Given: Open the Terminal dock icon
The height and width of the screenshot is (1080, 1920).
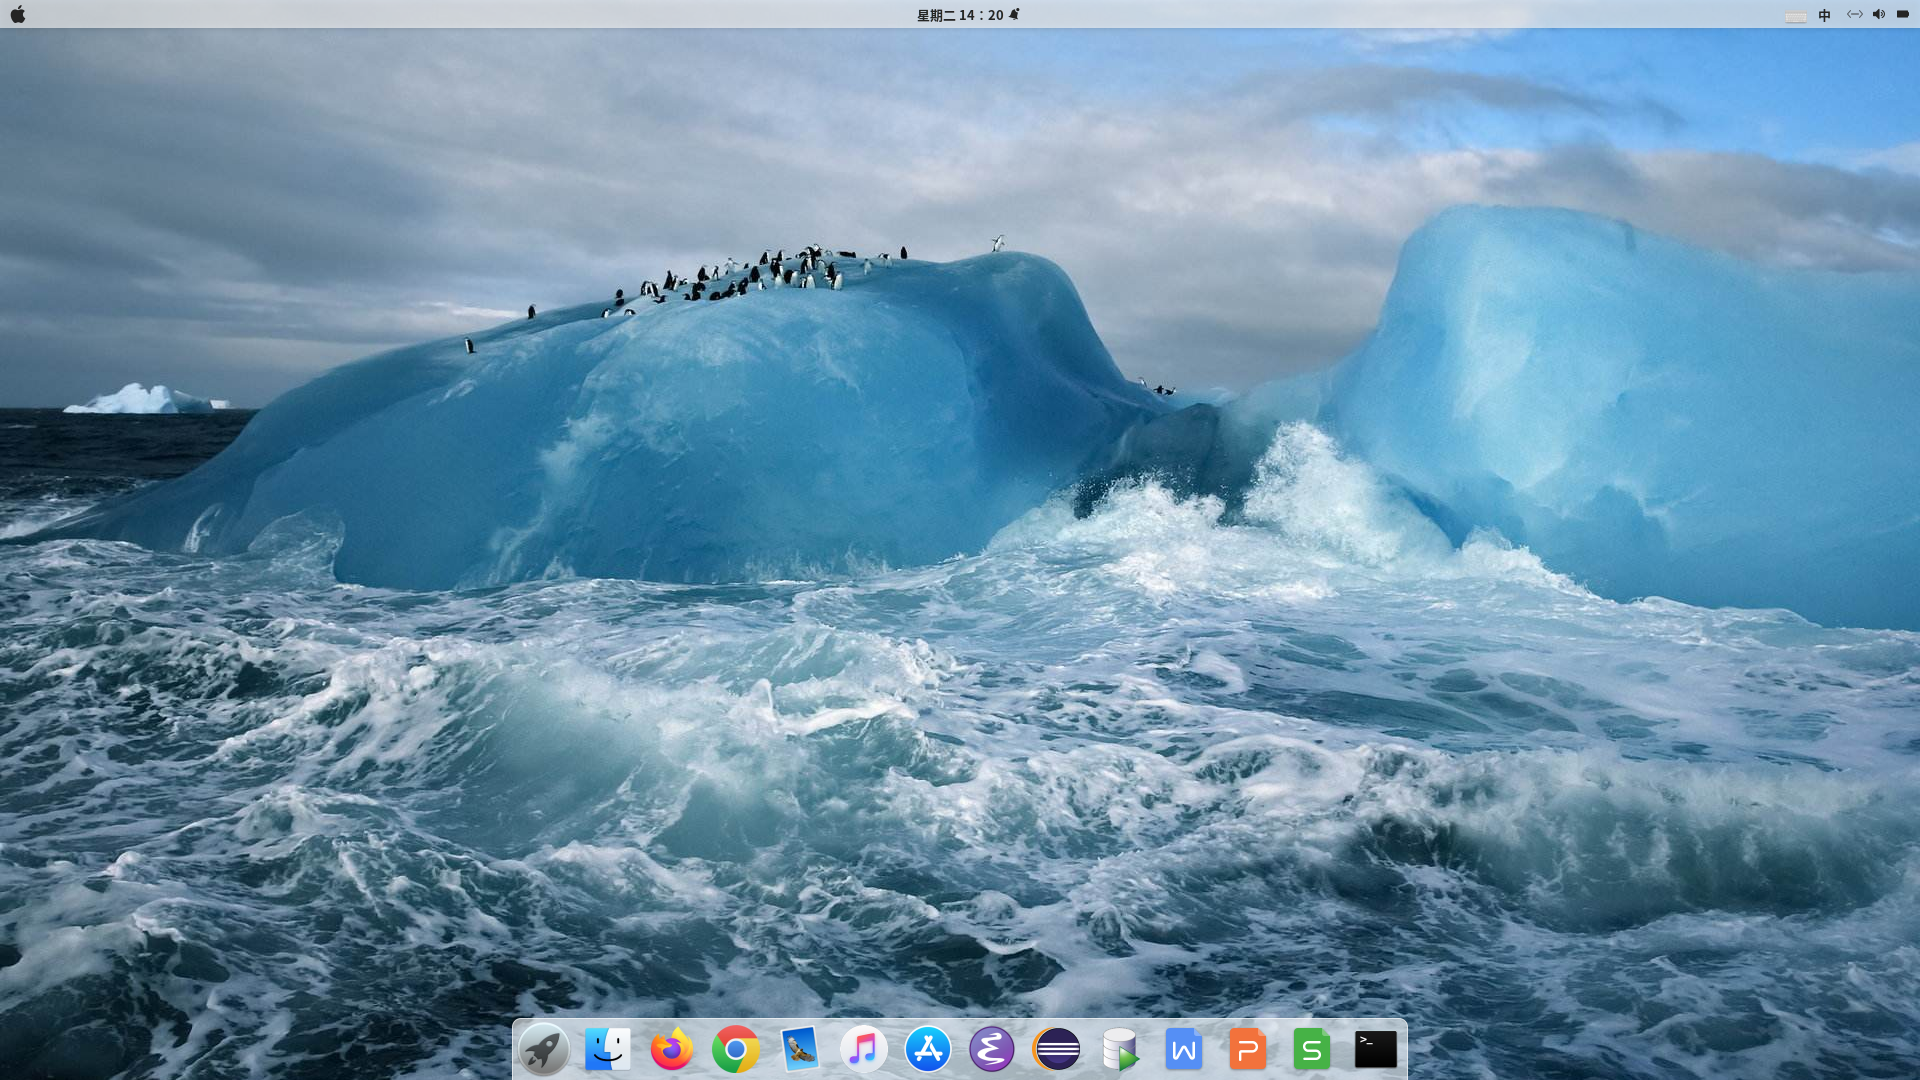Looking at the screenshot, I should (x=1376, y=1049).
